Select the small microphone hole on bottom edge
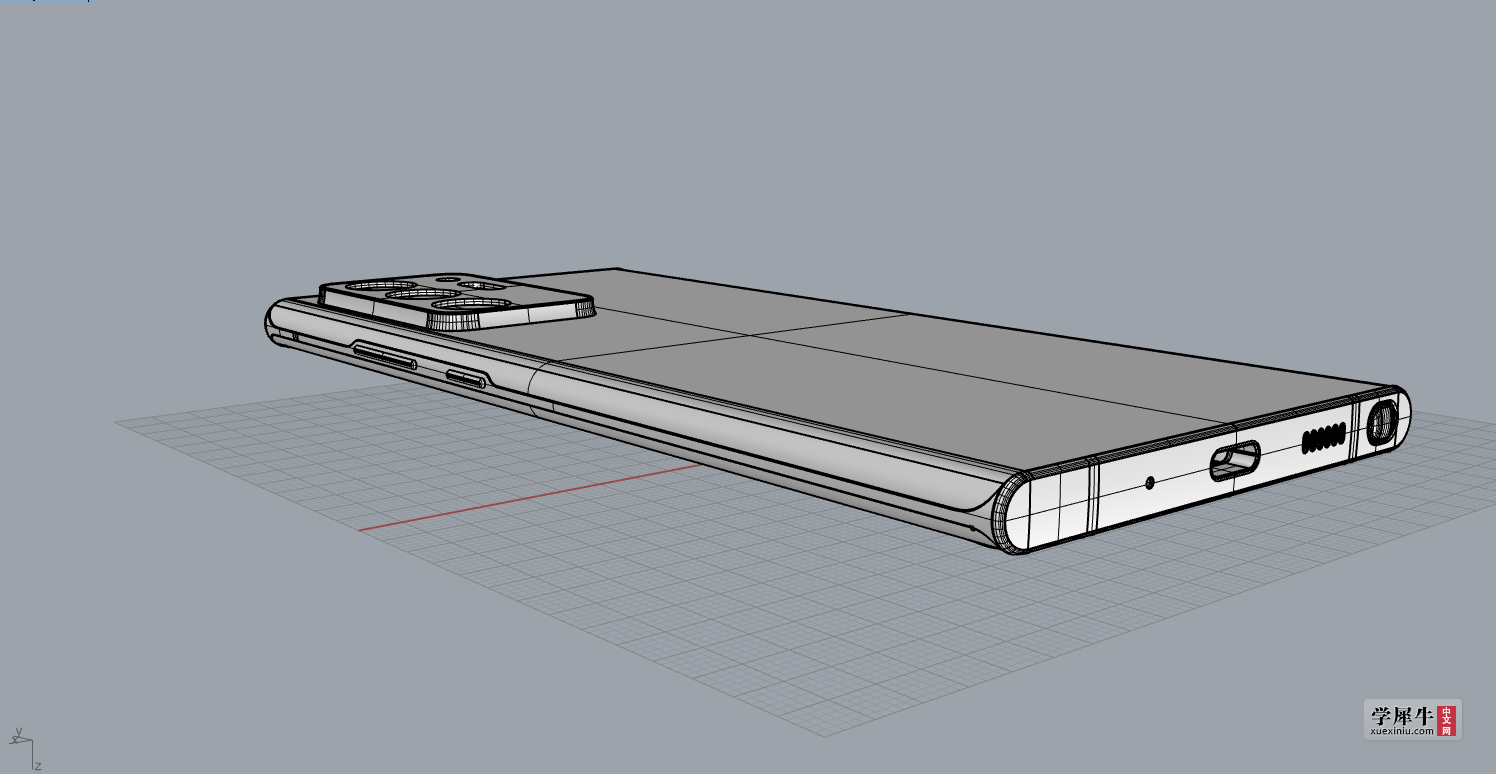This screenshot has width=1496, height=774. 1149,482
